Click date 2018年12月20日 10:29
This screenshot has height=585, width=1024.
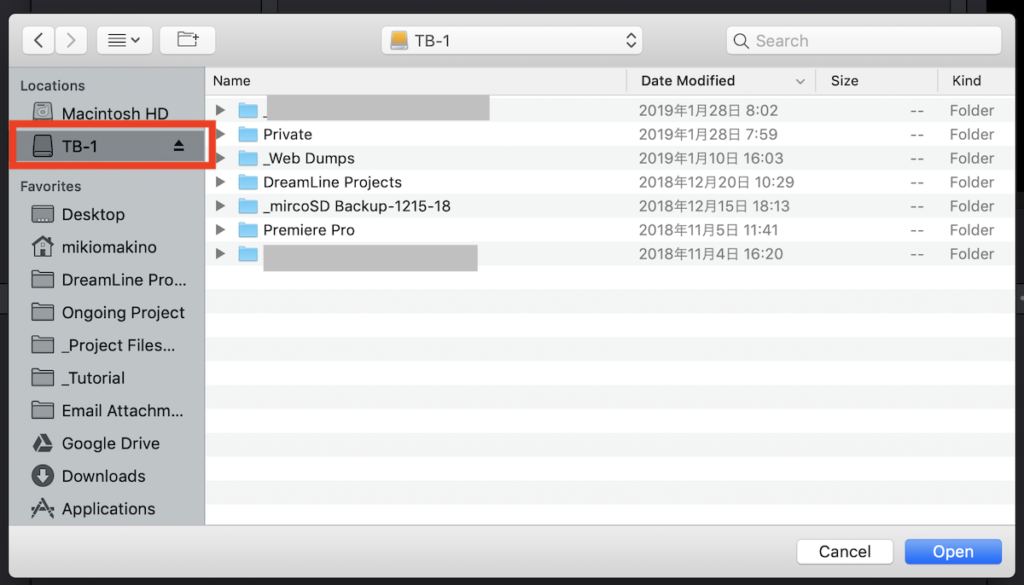pos(716,182)
